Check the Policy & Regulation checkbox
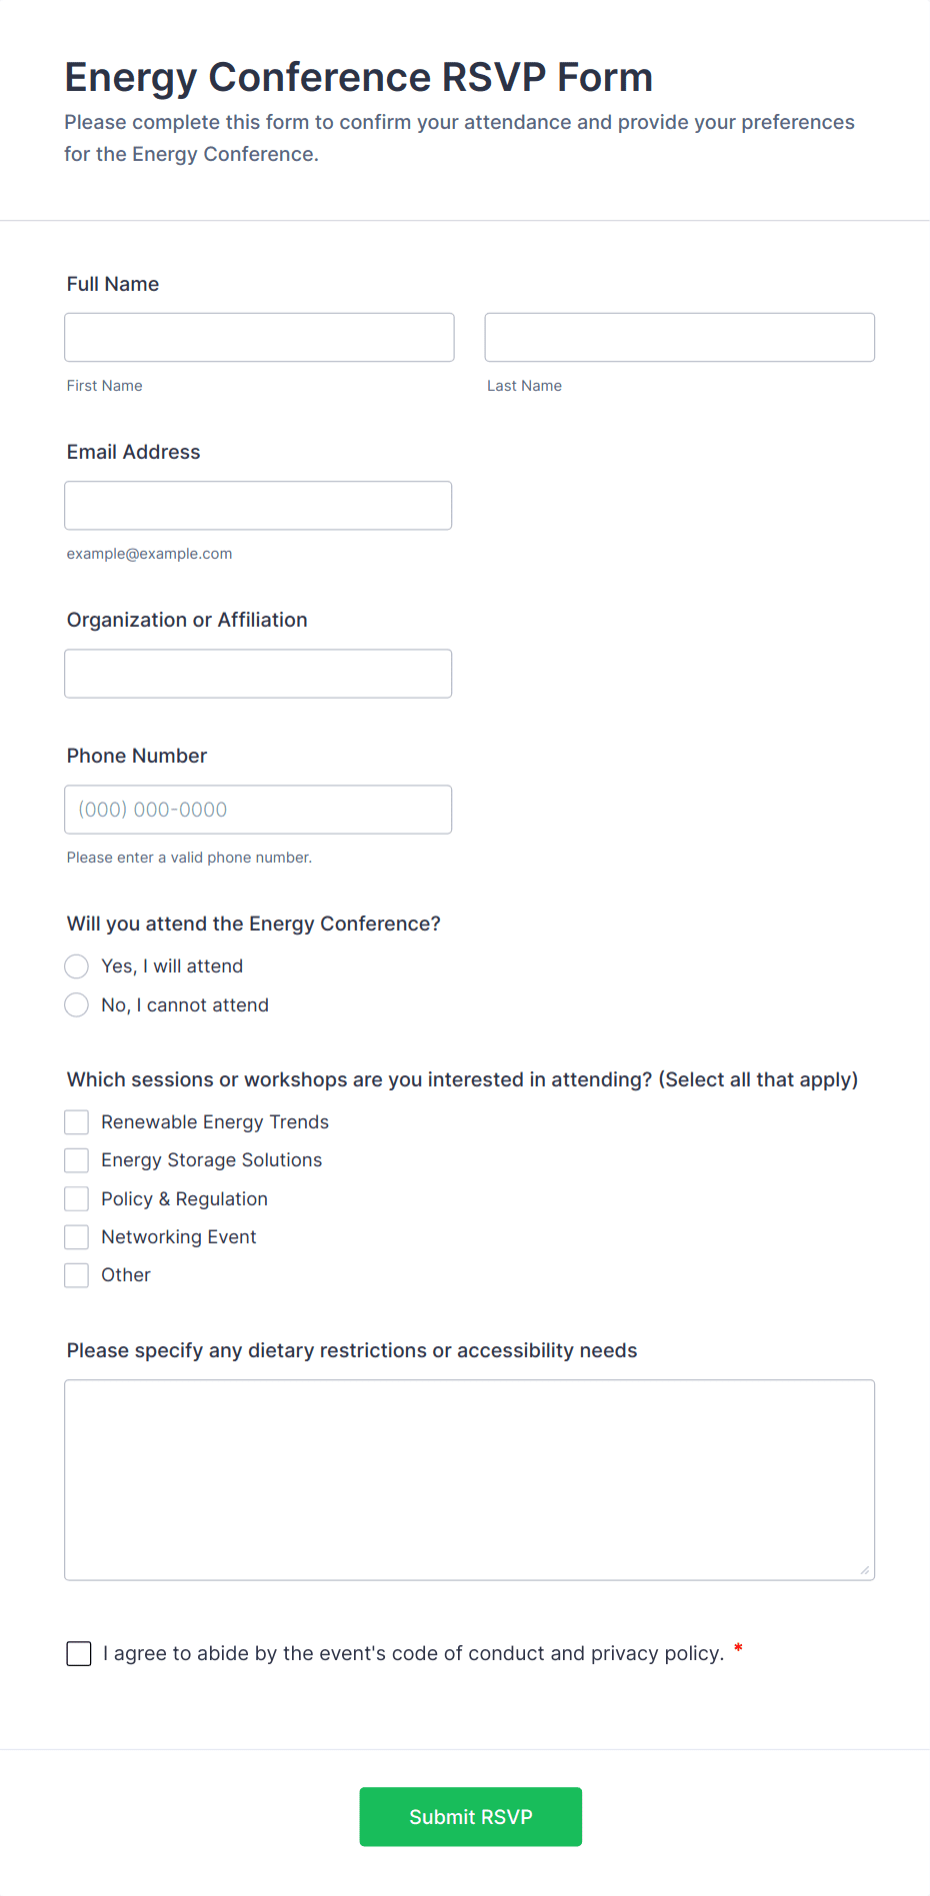The image size is (930, 1896). [x=76, y=1198]
